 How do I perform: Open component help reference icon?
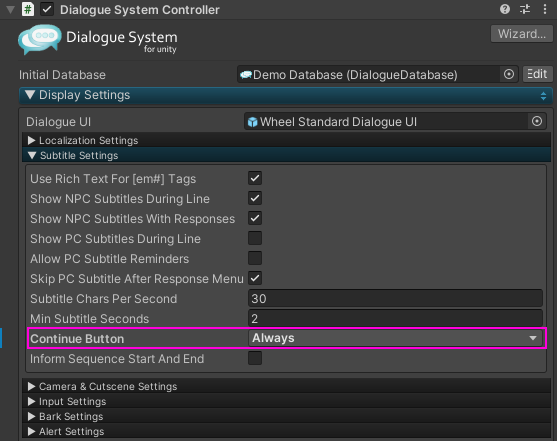(504, 9)
